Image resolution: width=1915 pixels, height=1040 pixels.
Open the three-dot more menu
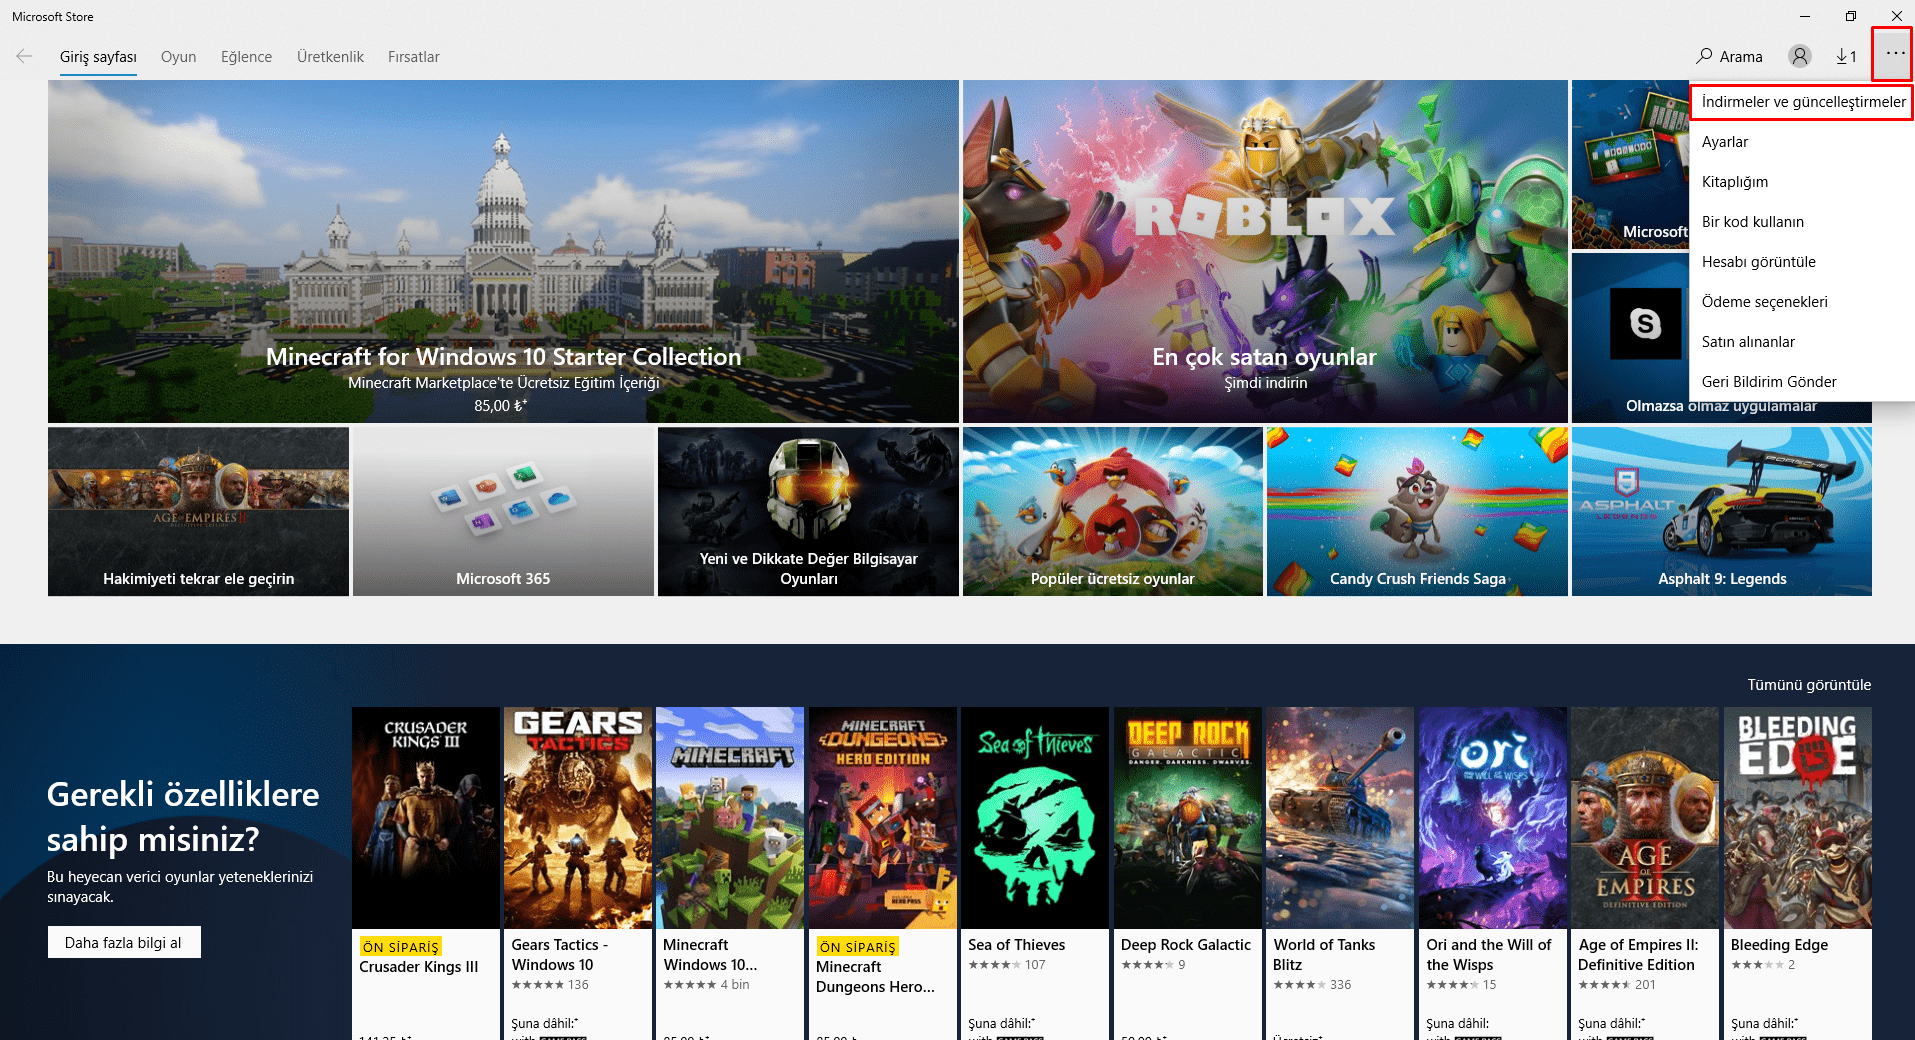1894,53
